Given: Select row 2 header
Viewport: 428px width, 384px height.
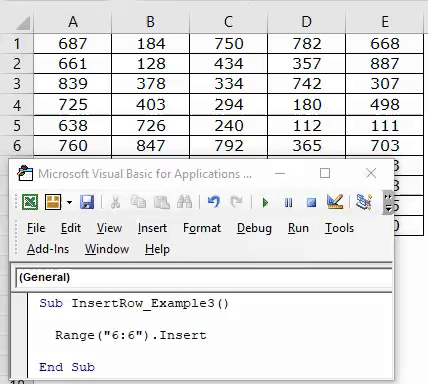Looking at the screenshot, I should pyautogui.click(x=17, y=64).
